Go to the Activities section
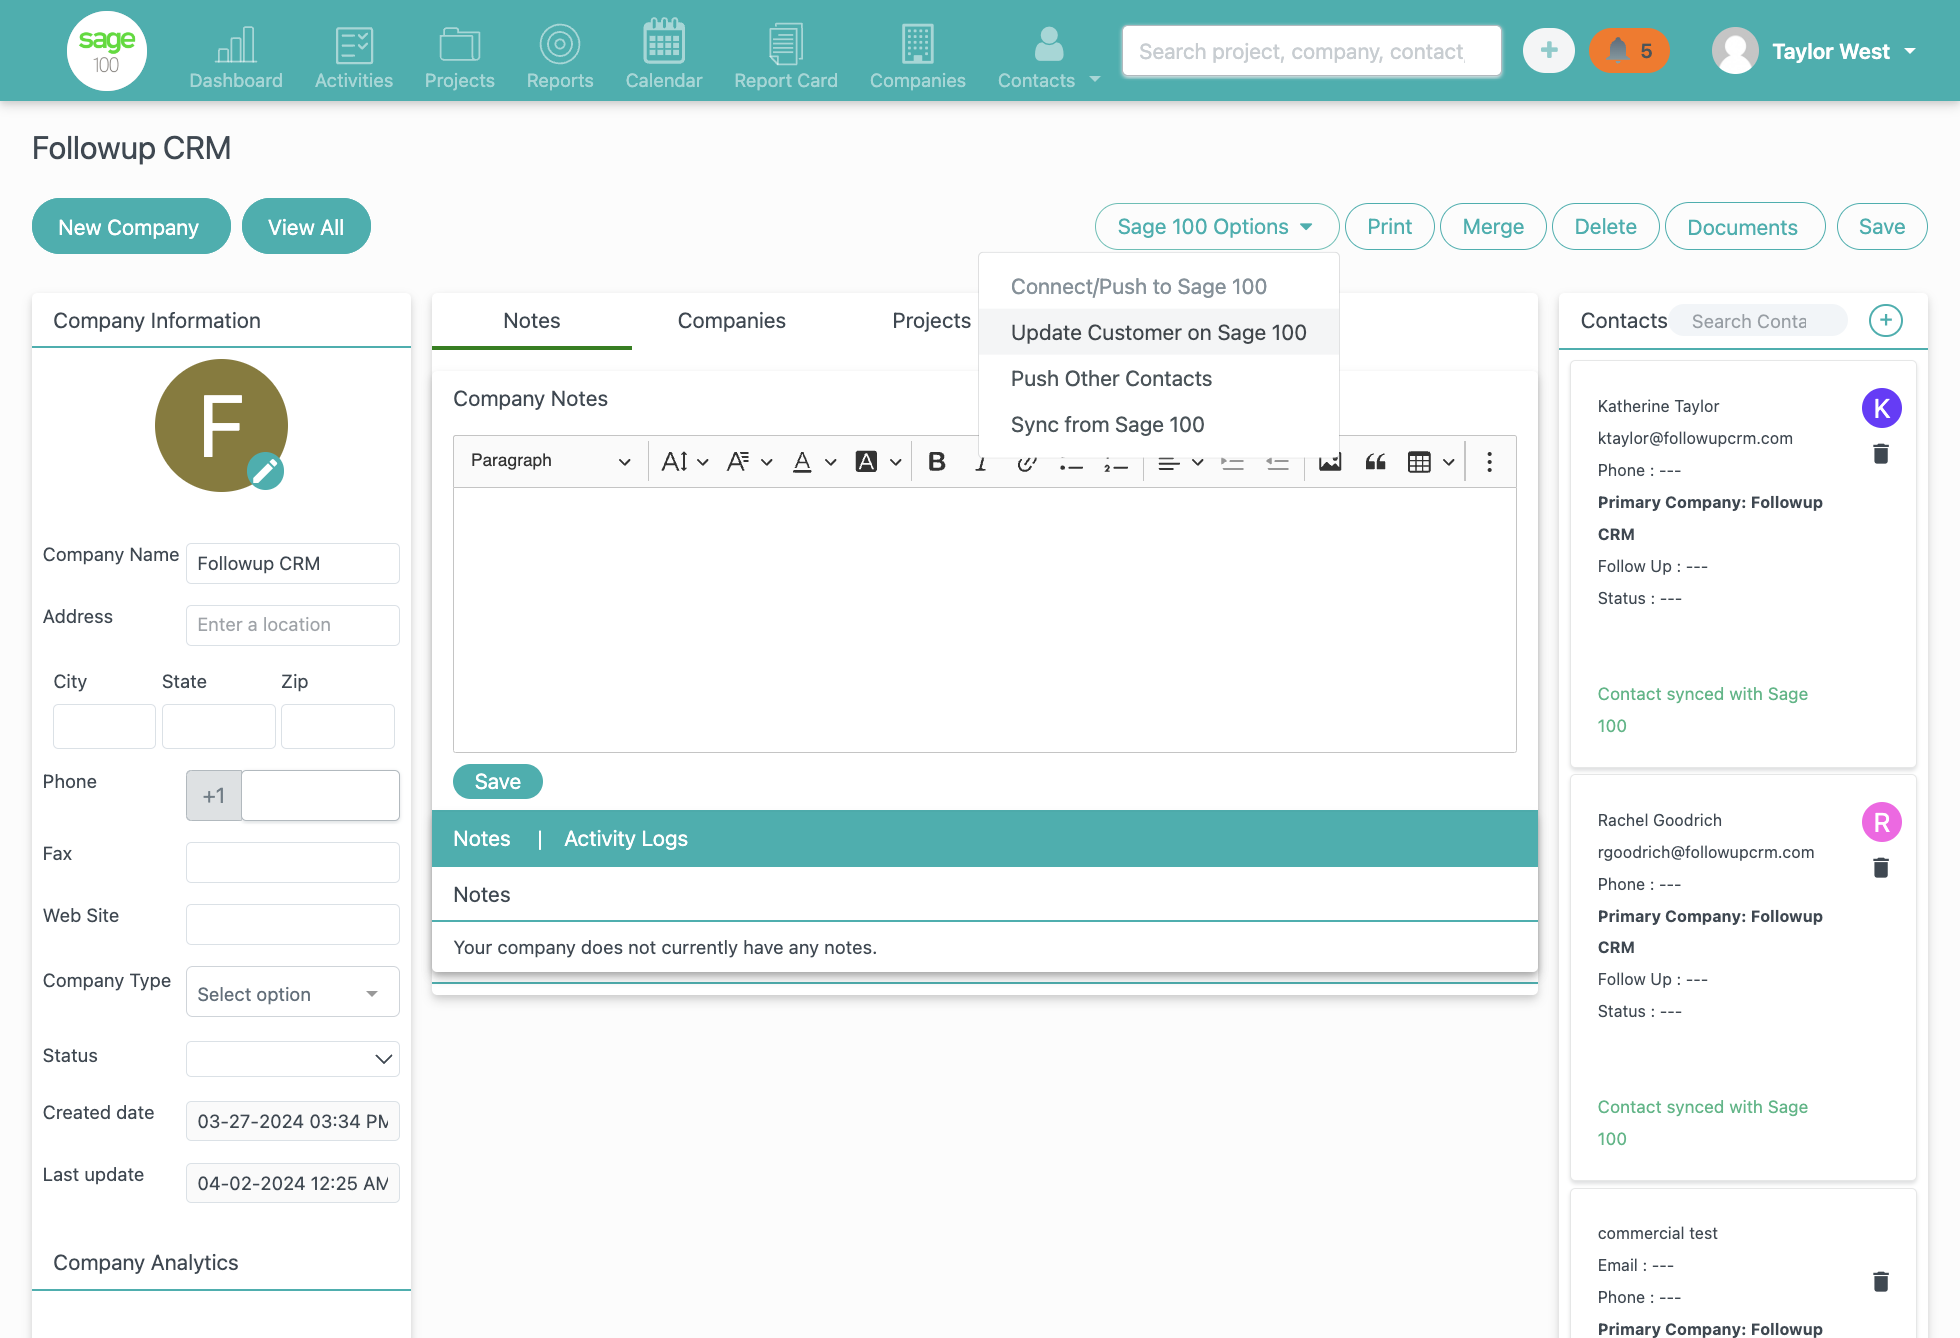This screenshot has height=1338, width=1960. pos(354,56)
